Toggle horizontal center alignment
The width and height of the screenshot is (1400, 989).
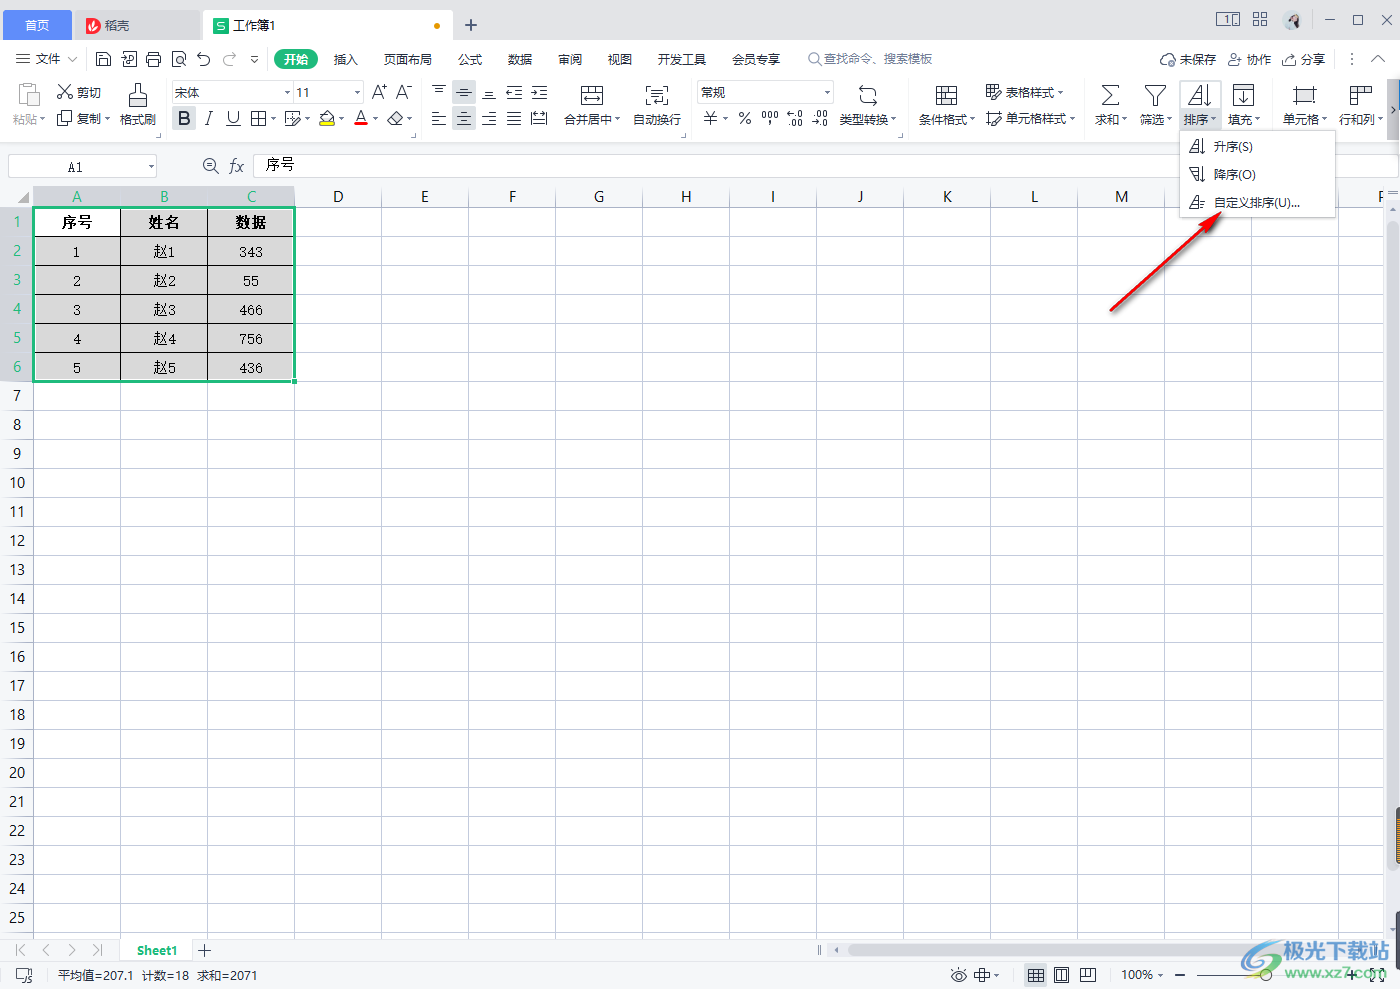(464, 119)
